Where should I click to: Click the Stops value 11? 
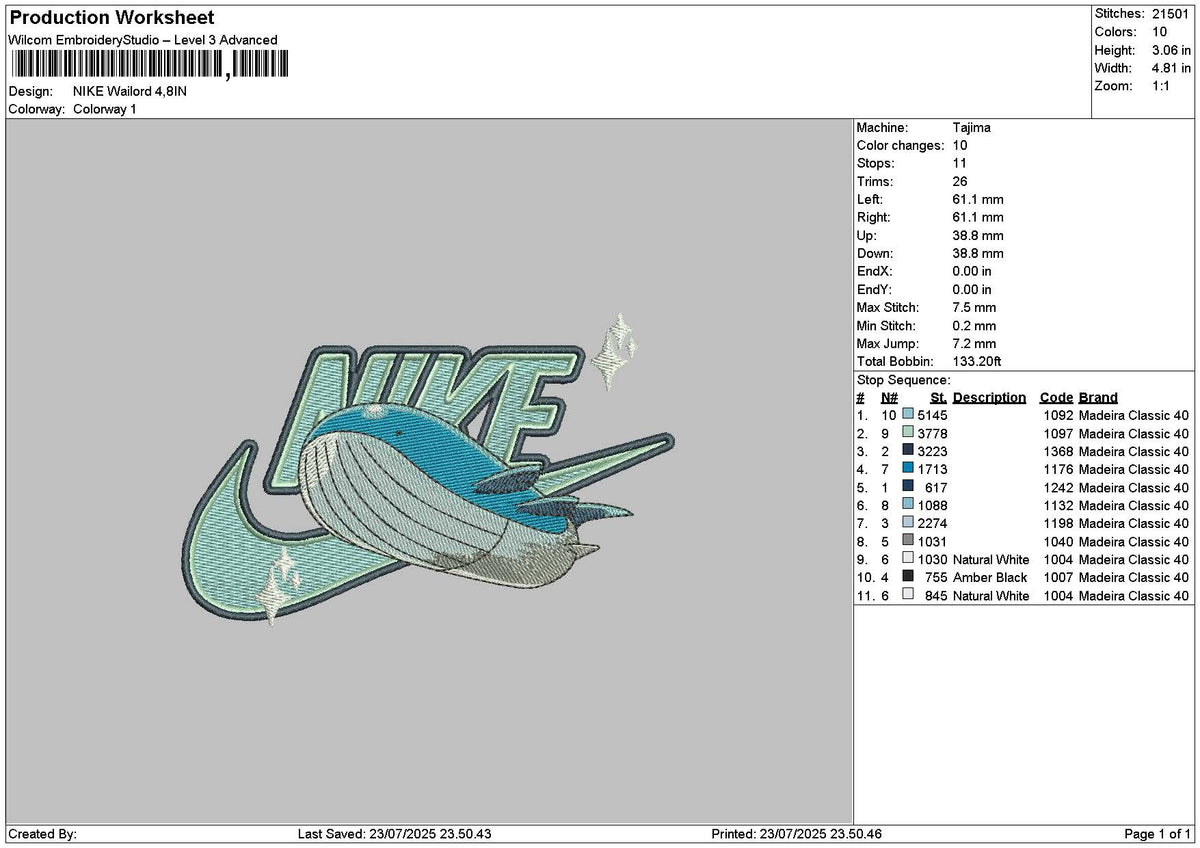point(960,164)
